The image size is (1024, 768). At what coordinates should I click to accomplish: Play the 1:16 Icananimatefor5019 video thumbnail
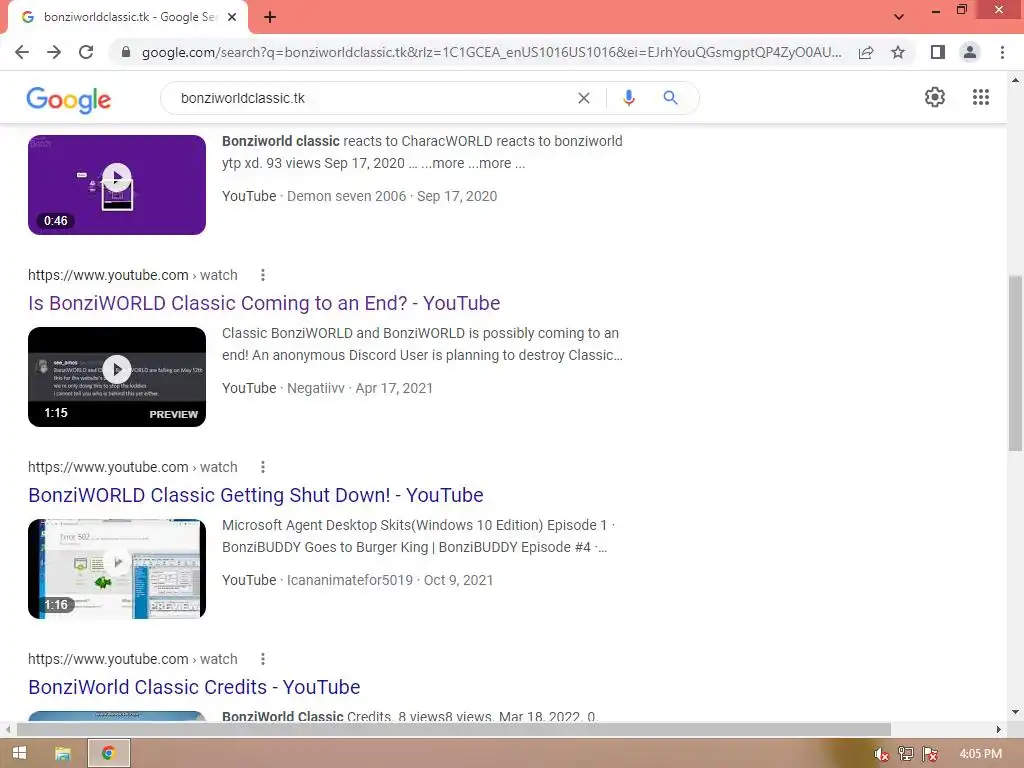tap(117, 569)
